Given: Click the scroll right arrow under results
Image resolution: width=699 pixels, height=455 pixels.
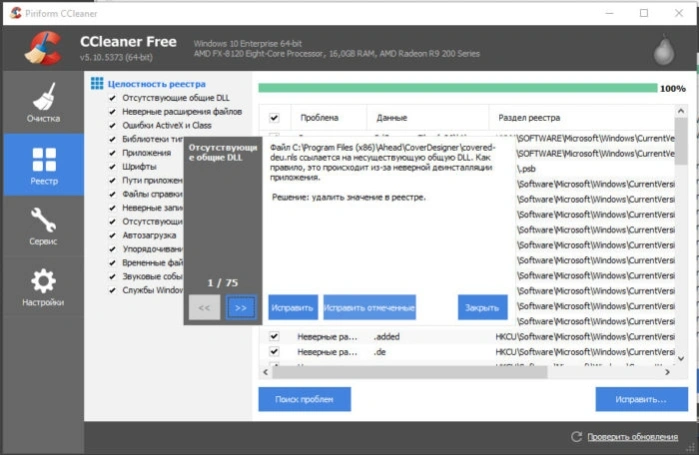Looking at the screenshot, I should click(667, 372).
